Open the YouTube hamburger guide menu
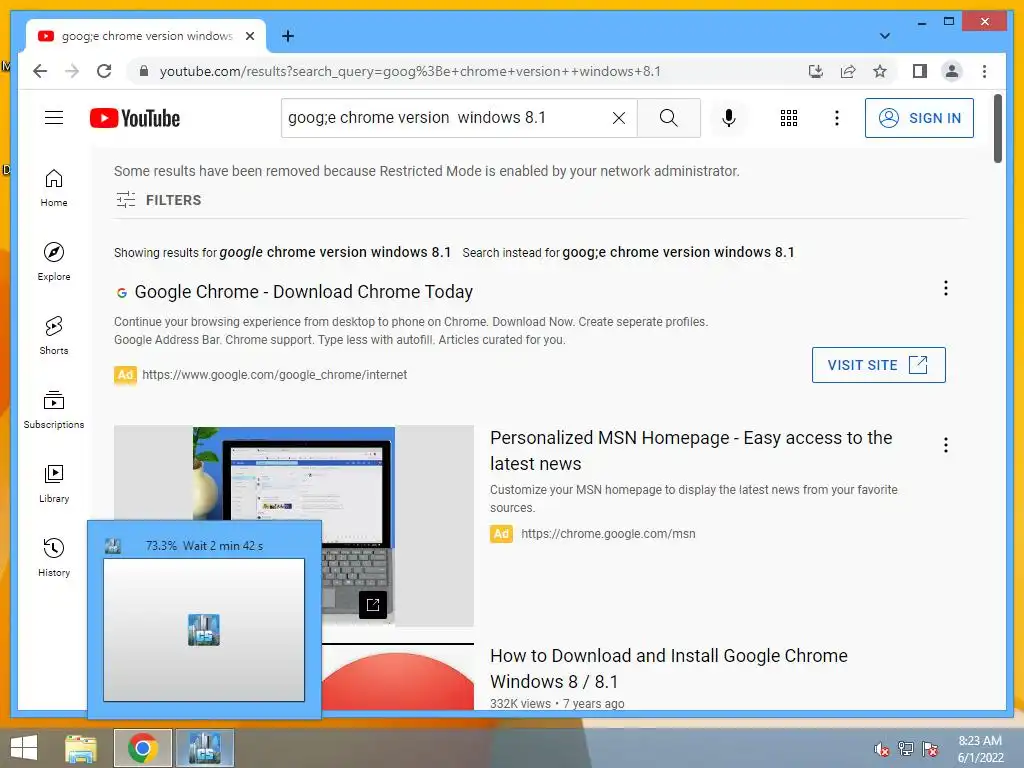 [x=54, y=118]
